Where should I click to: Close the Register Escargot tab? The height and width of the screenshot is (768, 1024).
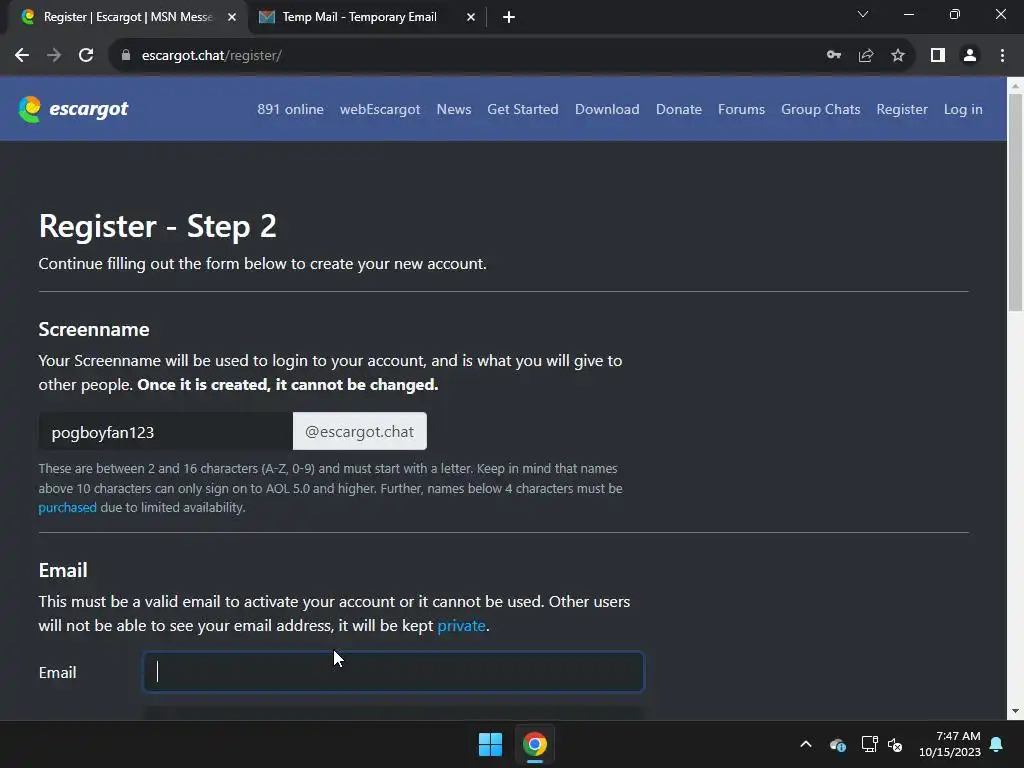[232, 17]
